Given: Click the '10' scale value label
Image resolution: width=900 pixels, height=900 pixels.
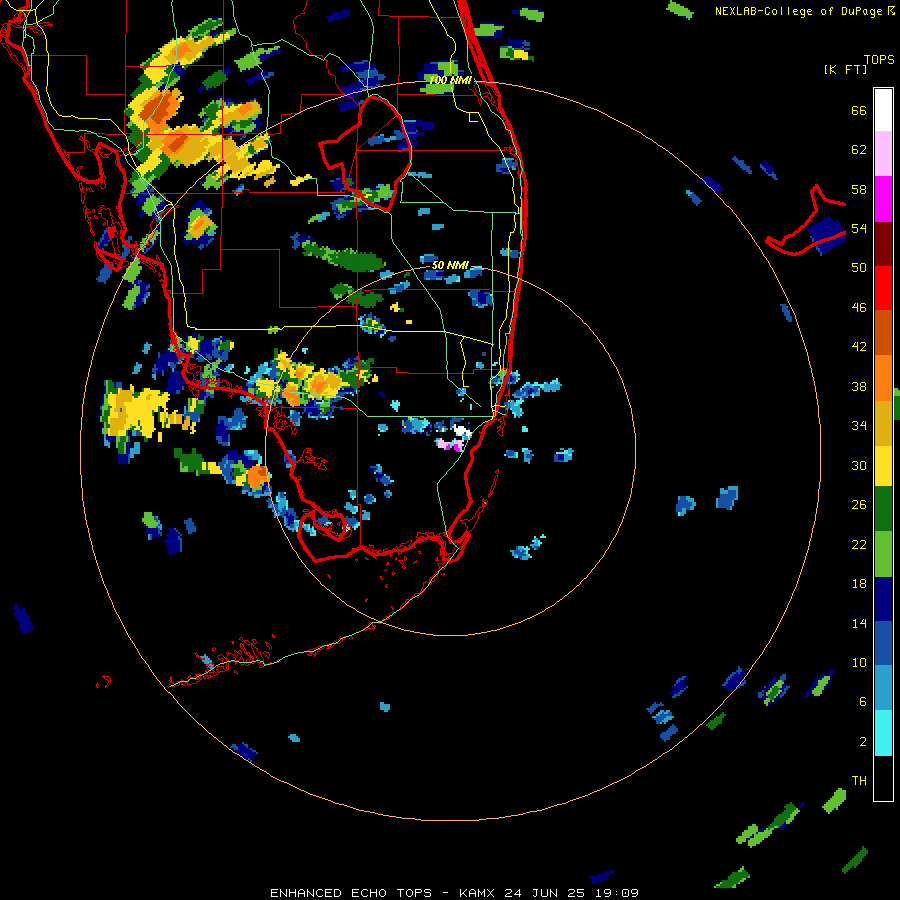Looking at the screenshot, I should tap(859, 662).
